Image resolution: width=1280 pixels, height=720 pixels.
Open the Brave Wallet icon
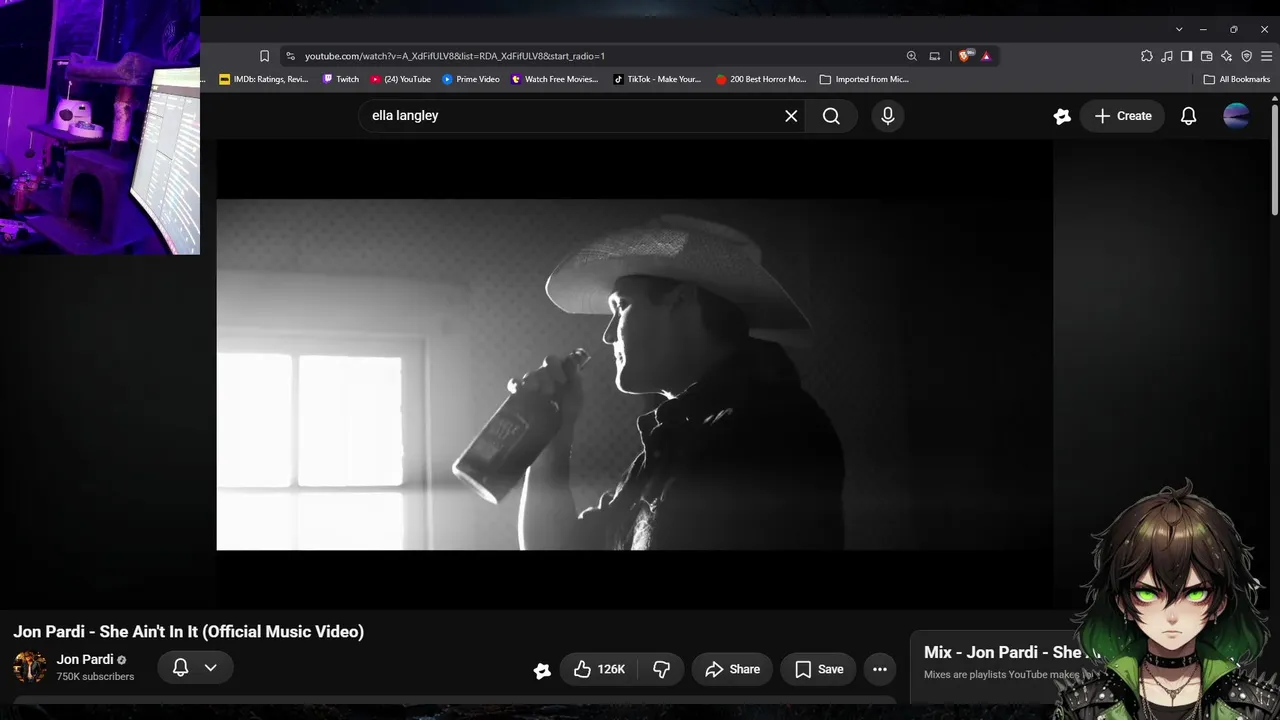coord(1206,56)
